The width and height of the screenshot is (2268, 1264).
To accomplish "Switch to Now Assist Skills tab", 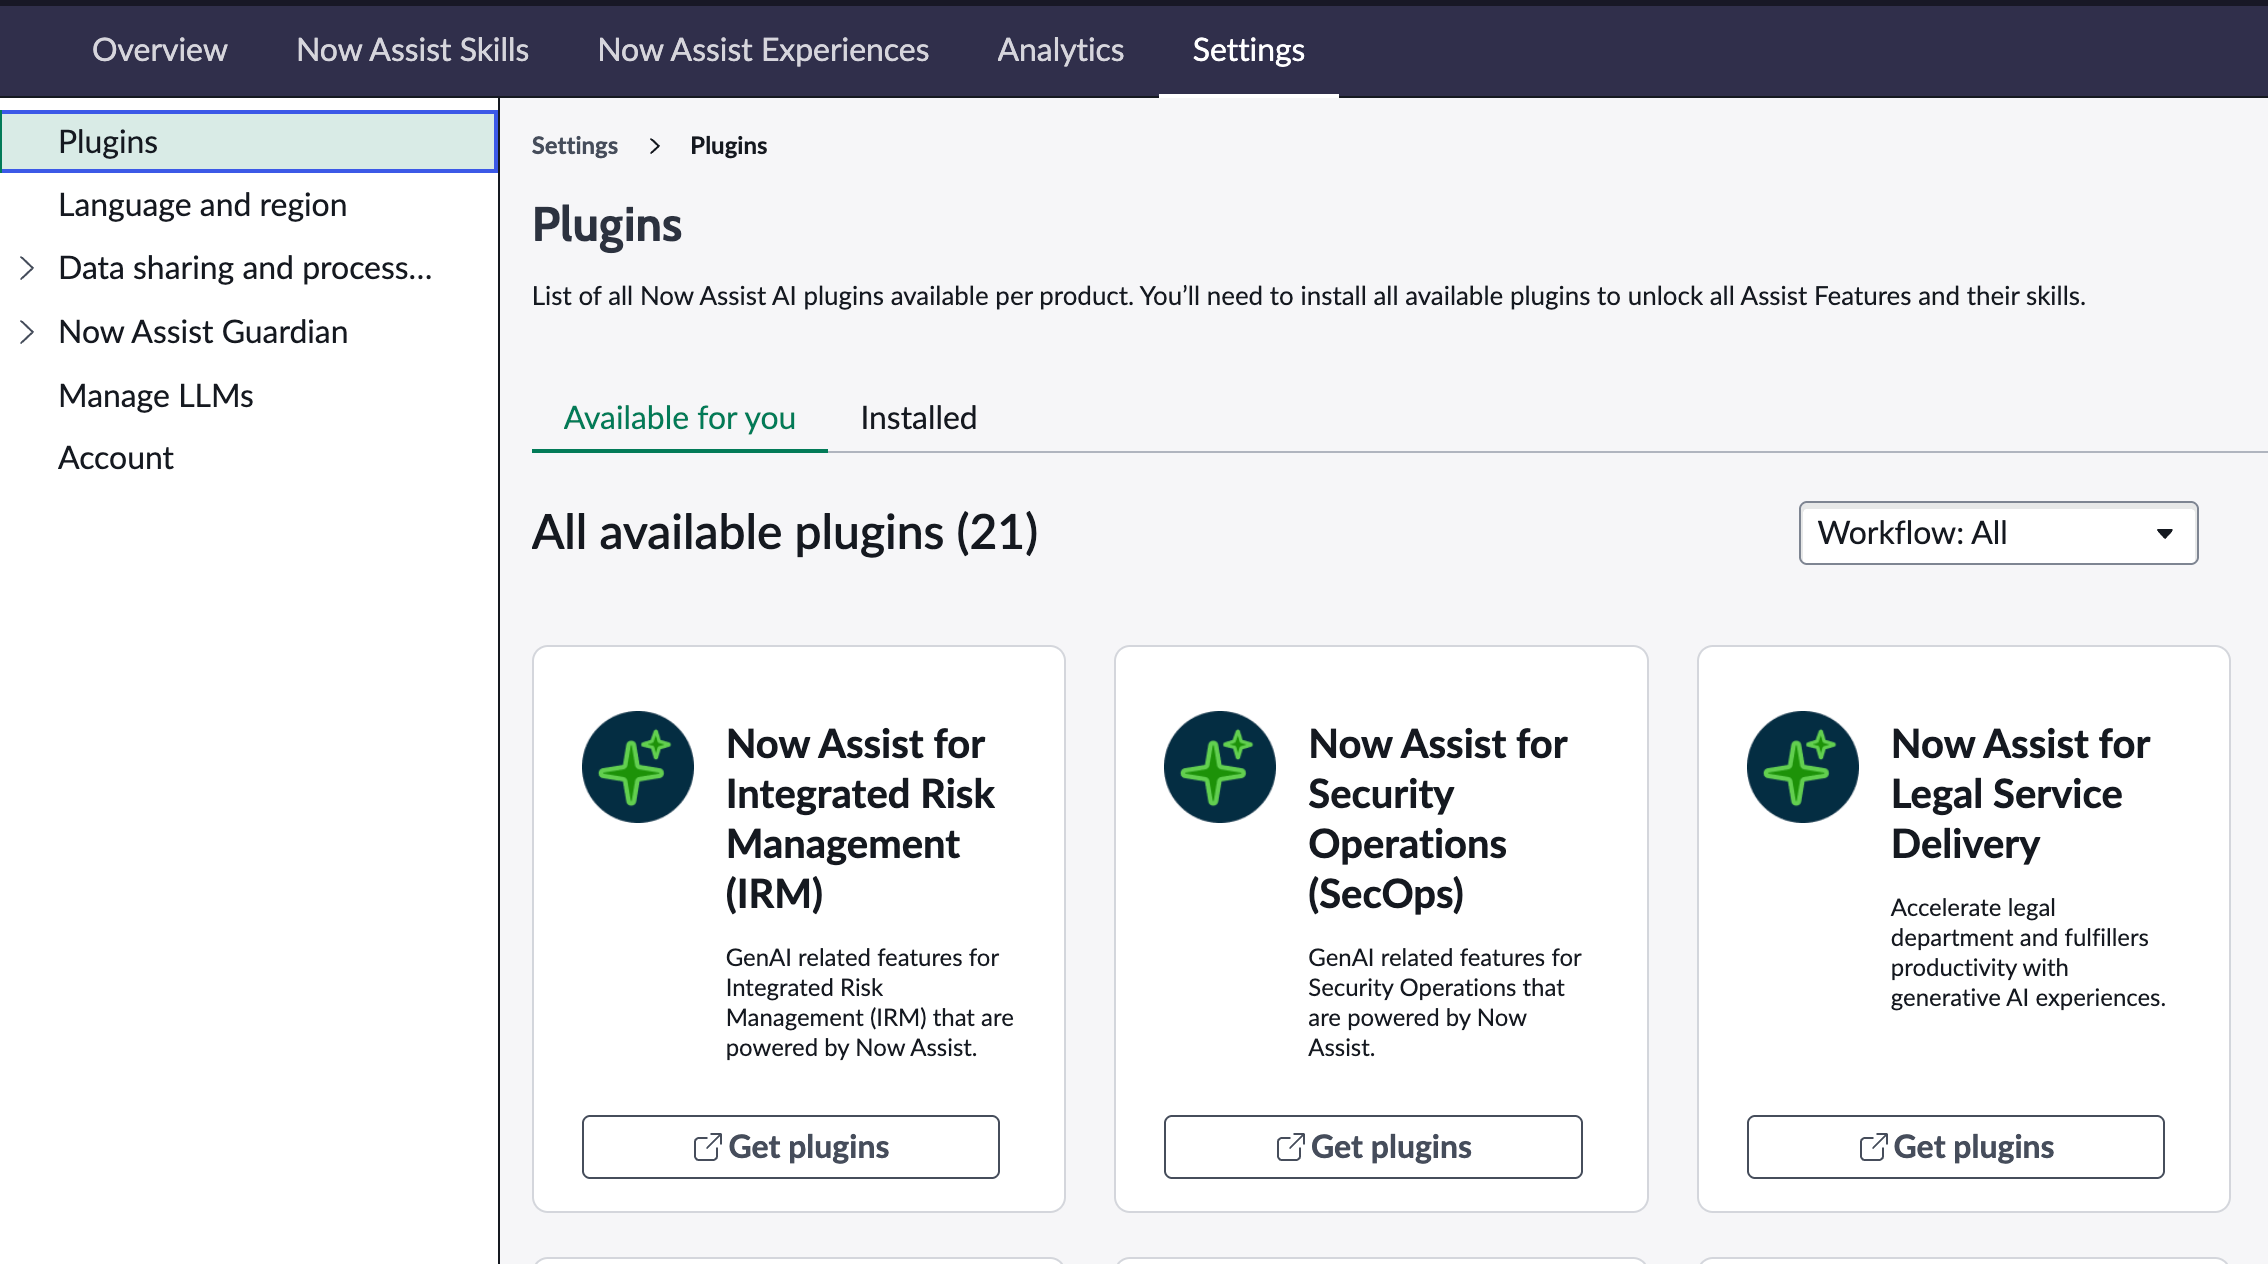I will click(413, 50).
